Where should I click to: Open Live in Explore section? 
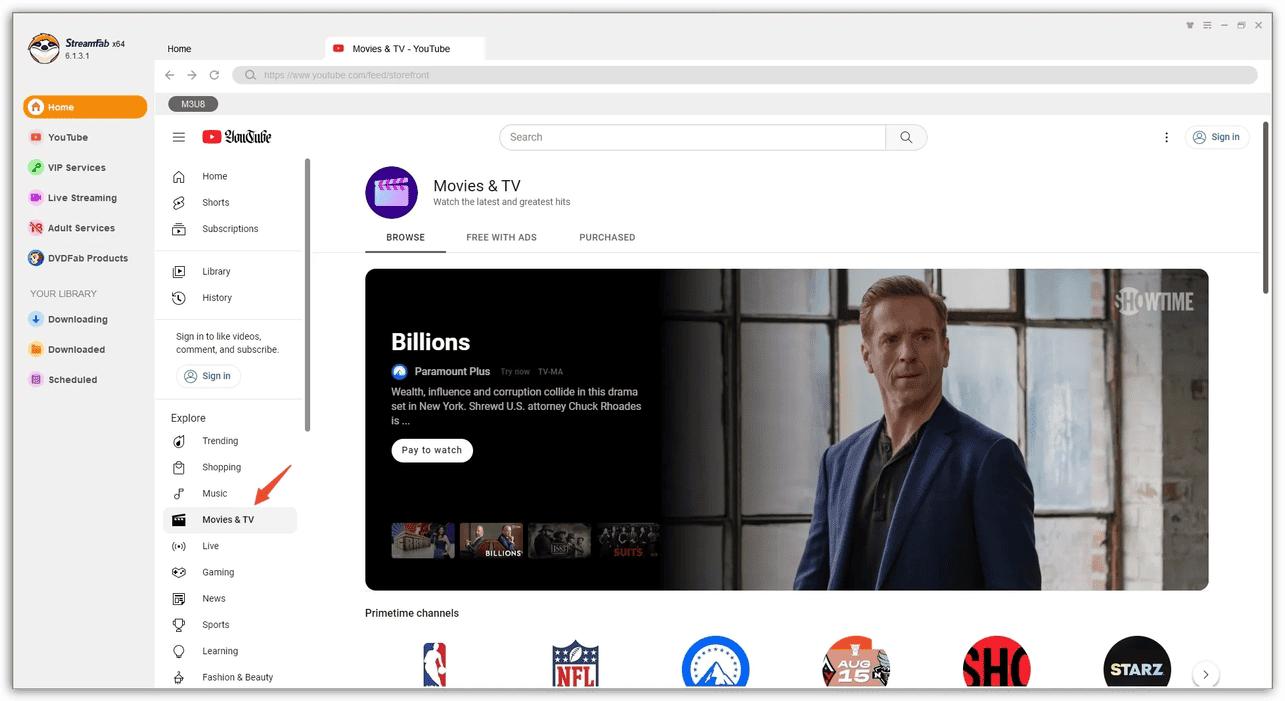tap(230, 546)
